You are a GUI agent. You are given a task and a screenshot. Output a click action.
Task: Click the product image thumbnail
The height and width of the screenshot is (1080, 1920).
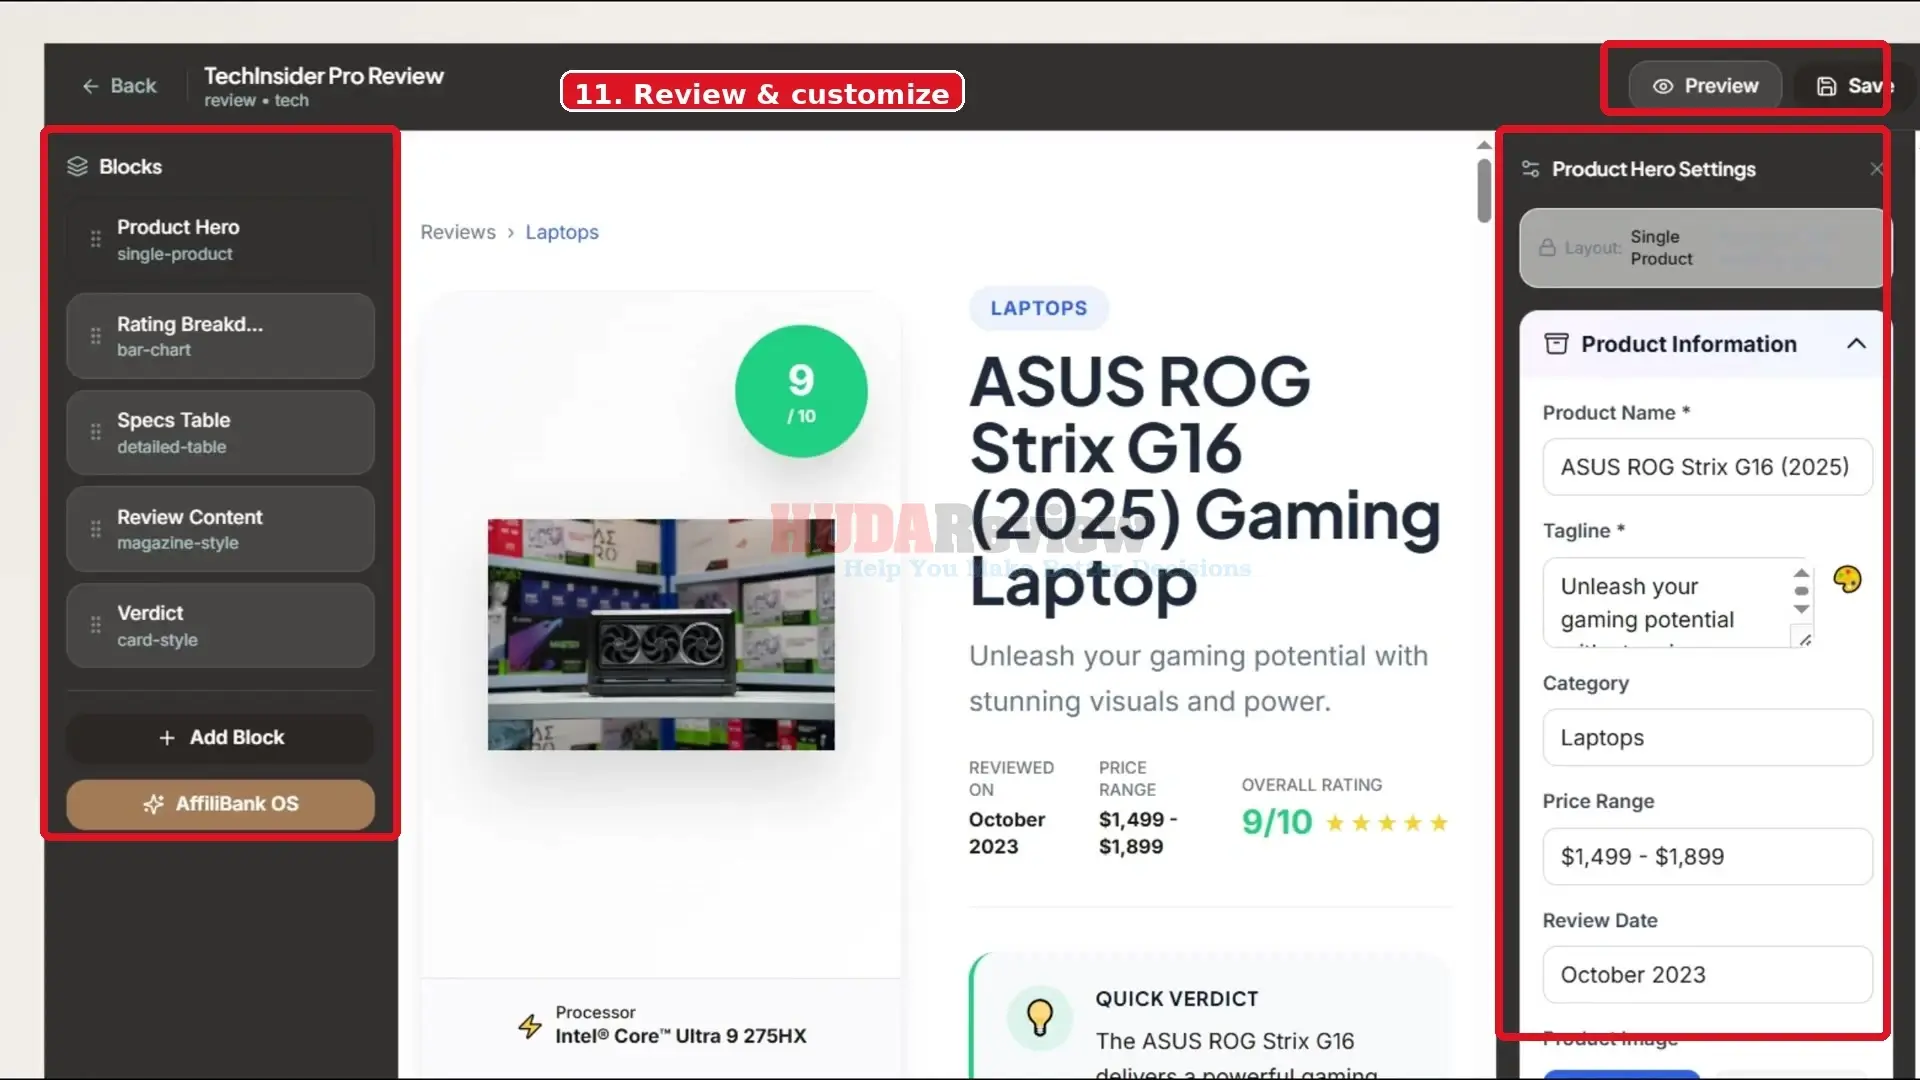pyautogui.click(x=661, y=634)
